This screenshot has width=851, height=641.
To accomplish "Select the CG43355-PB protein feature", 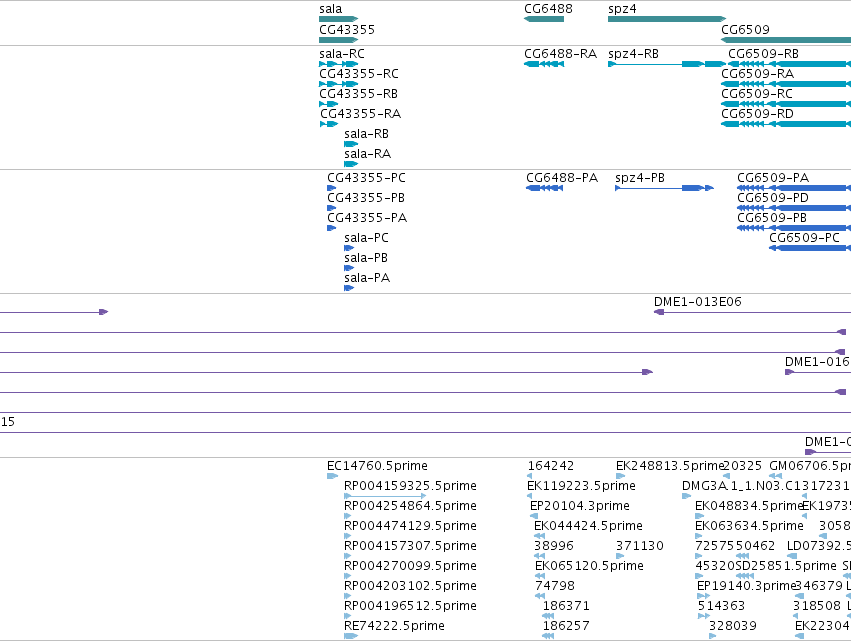I will (332, 208).
